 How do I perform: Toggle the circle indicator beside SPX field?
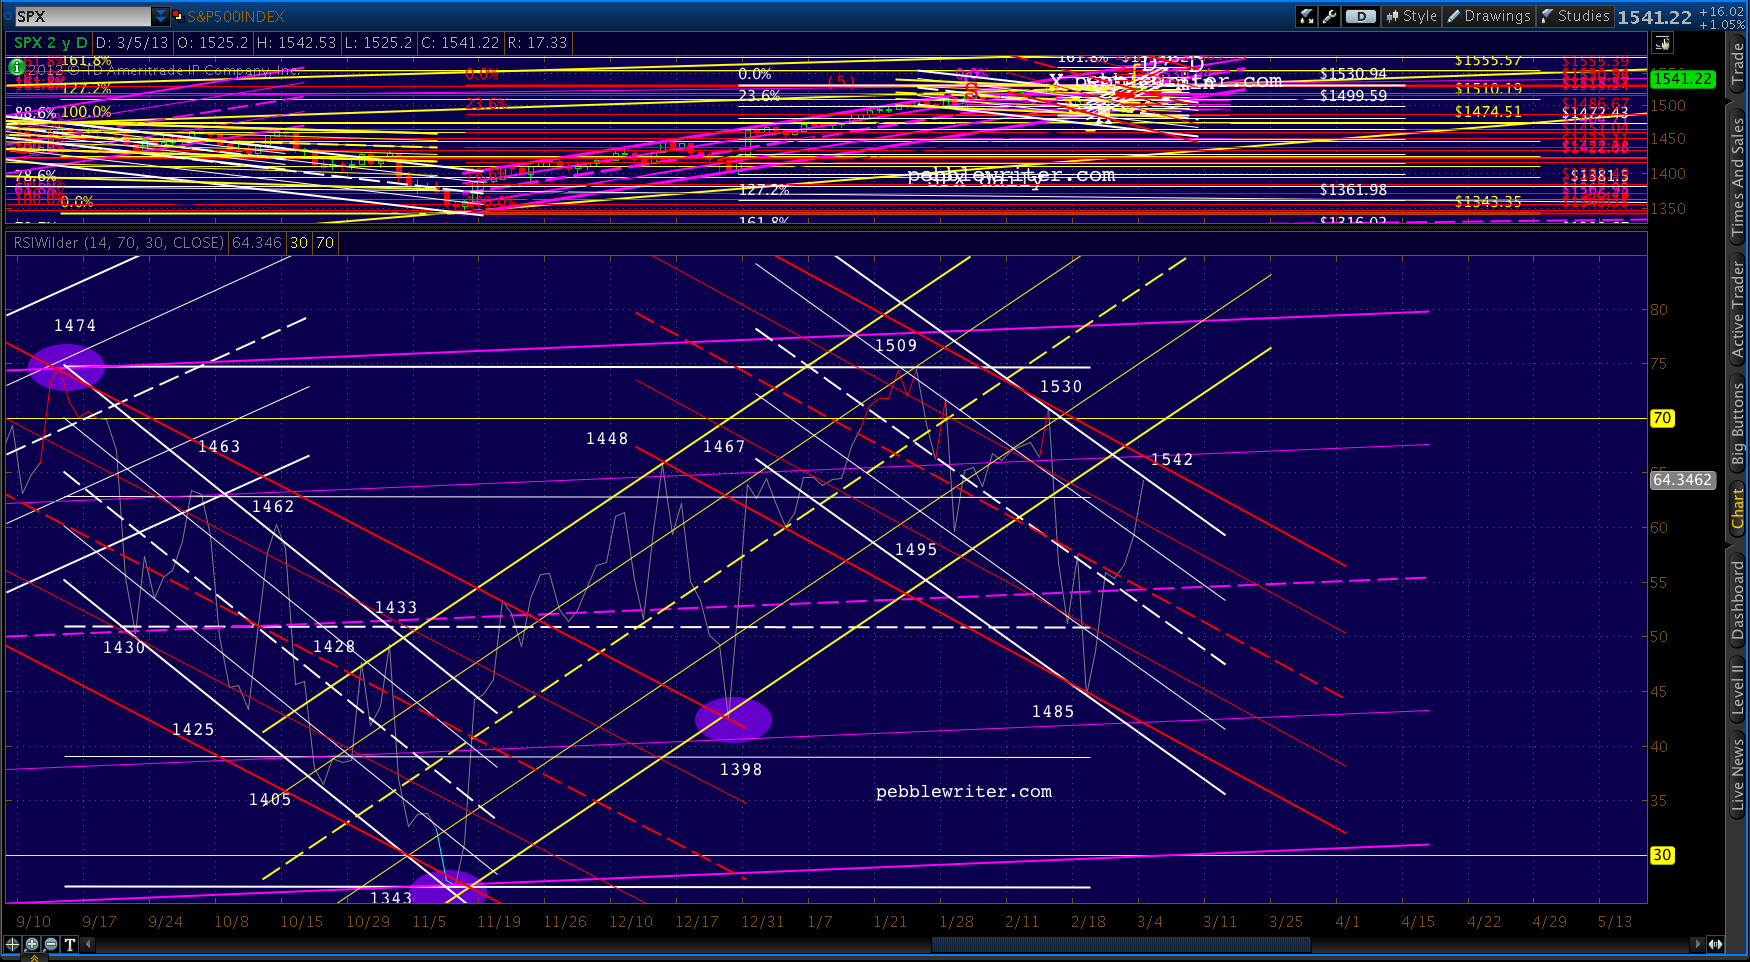(x=8, y=16)
